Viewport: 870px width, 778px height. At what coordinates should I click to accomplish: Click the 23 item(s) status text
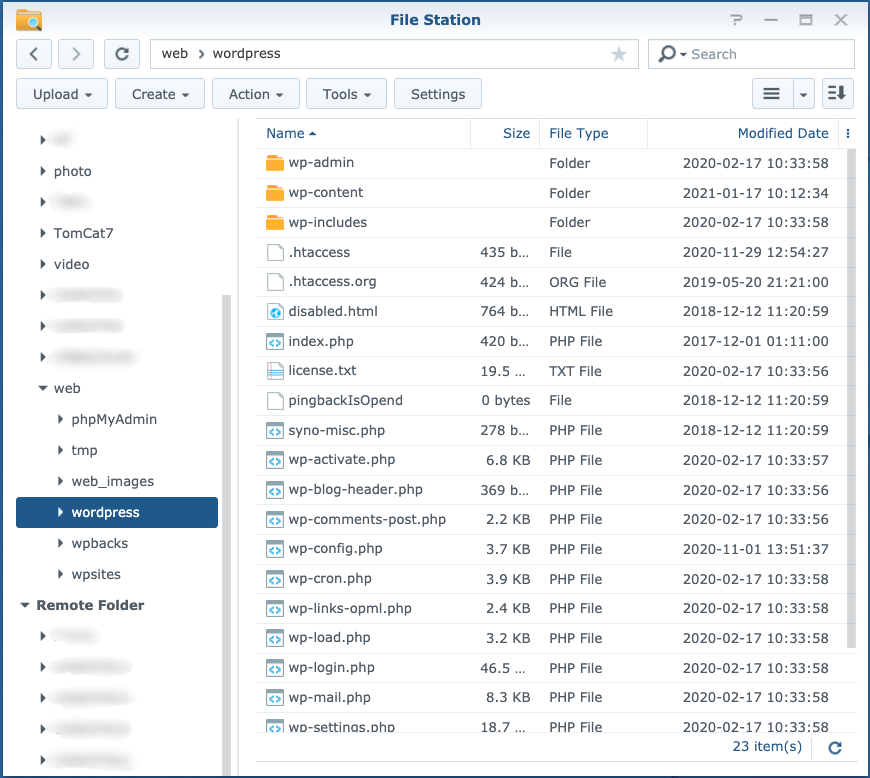767,746
